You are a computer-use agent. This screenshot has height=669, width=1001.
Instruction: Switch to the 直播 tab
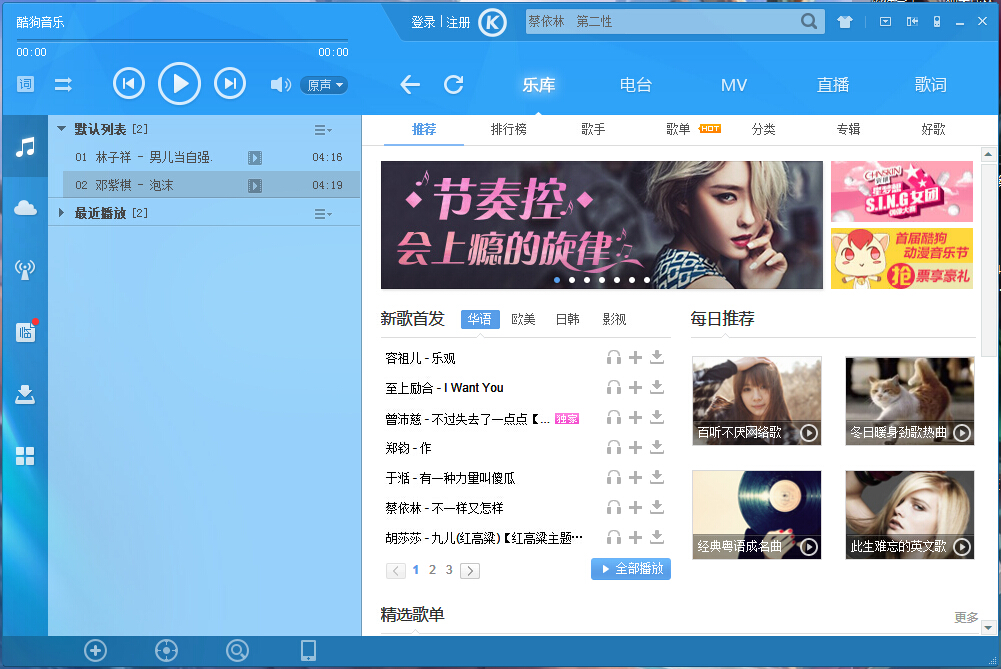click(833, 85)
